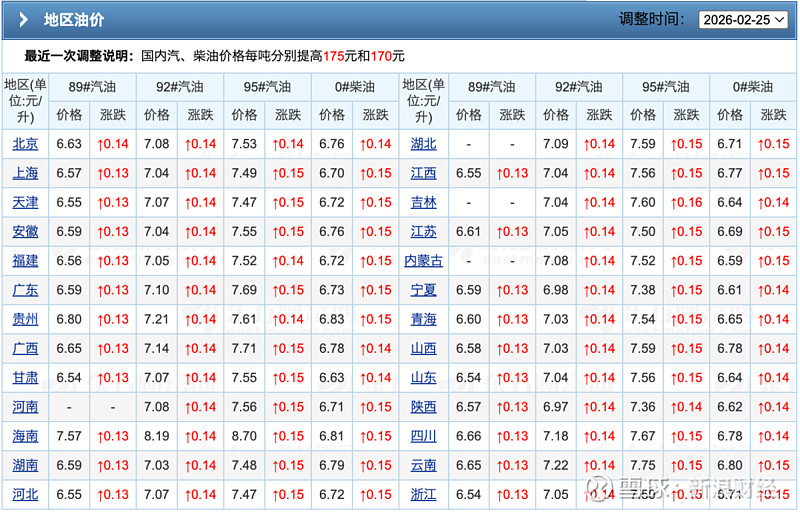Click 内蒙古 0# diesel price 6.59

730,261
